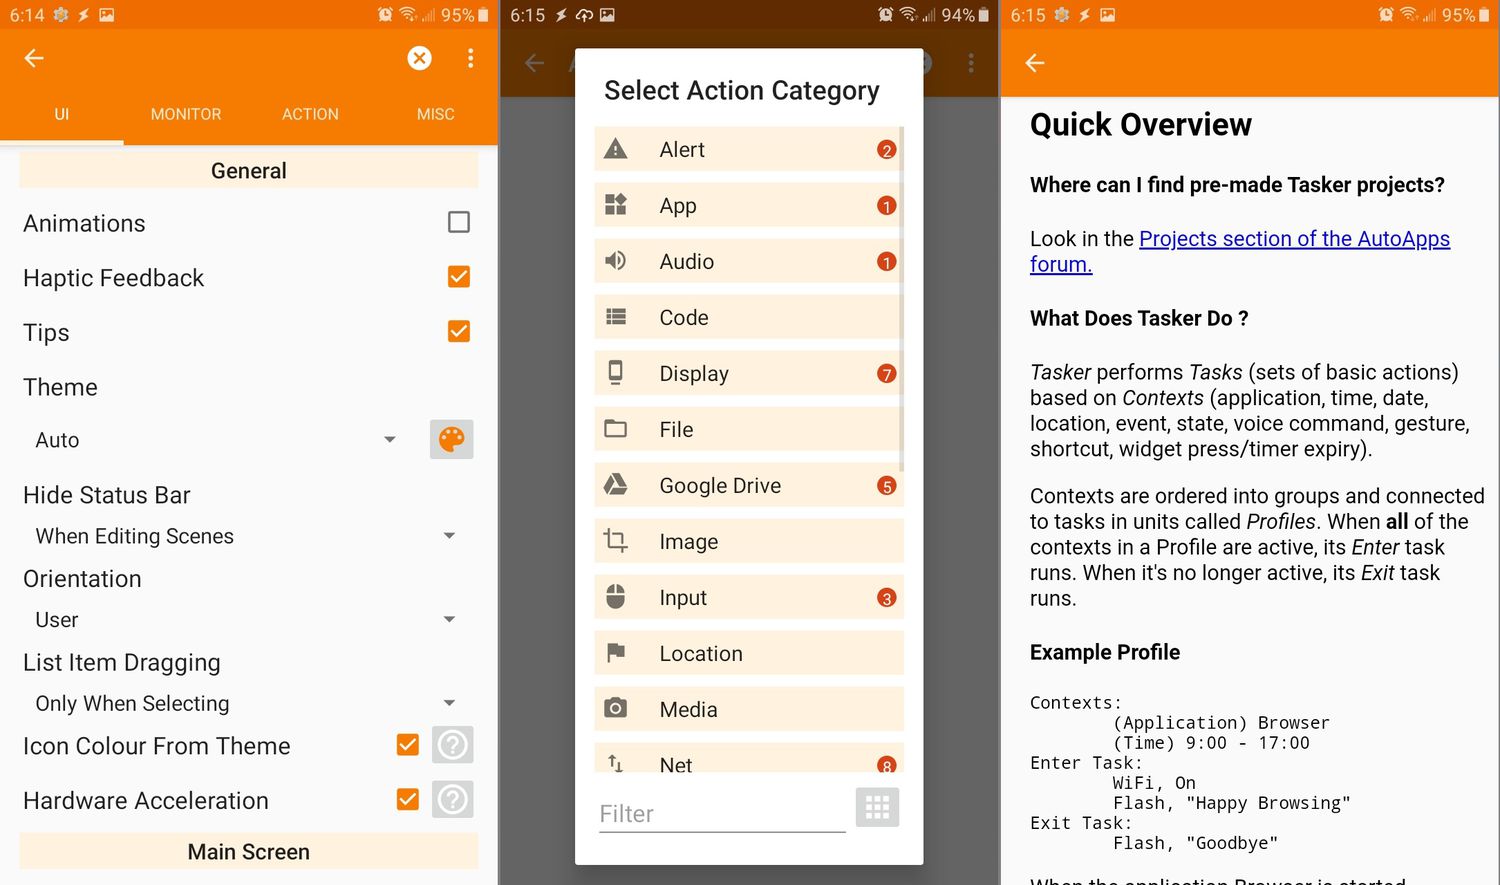The height and width of the screenshot is (885, 1500).
Task: Tap the General section header
Action: pyautogui.click(x=249, y=171)
